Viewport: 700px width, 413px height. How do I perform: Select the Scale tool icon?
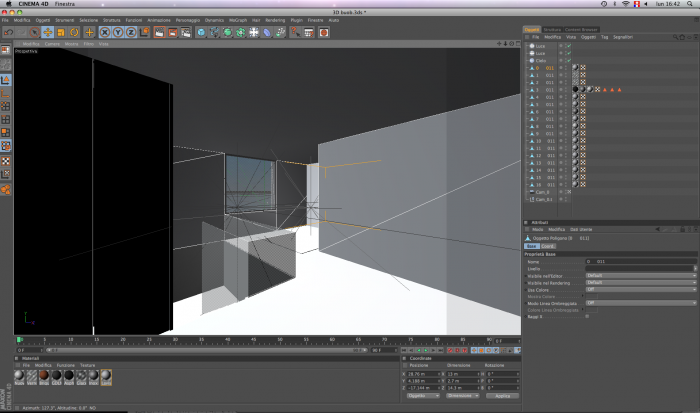pyautogui.click(x=61, y=32)
